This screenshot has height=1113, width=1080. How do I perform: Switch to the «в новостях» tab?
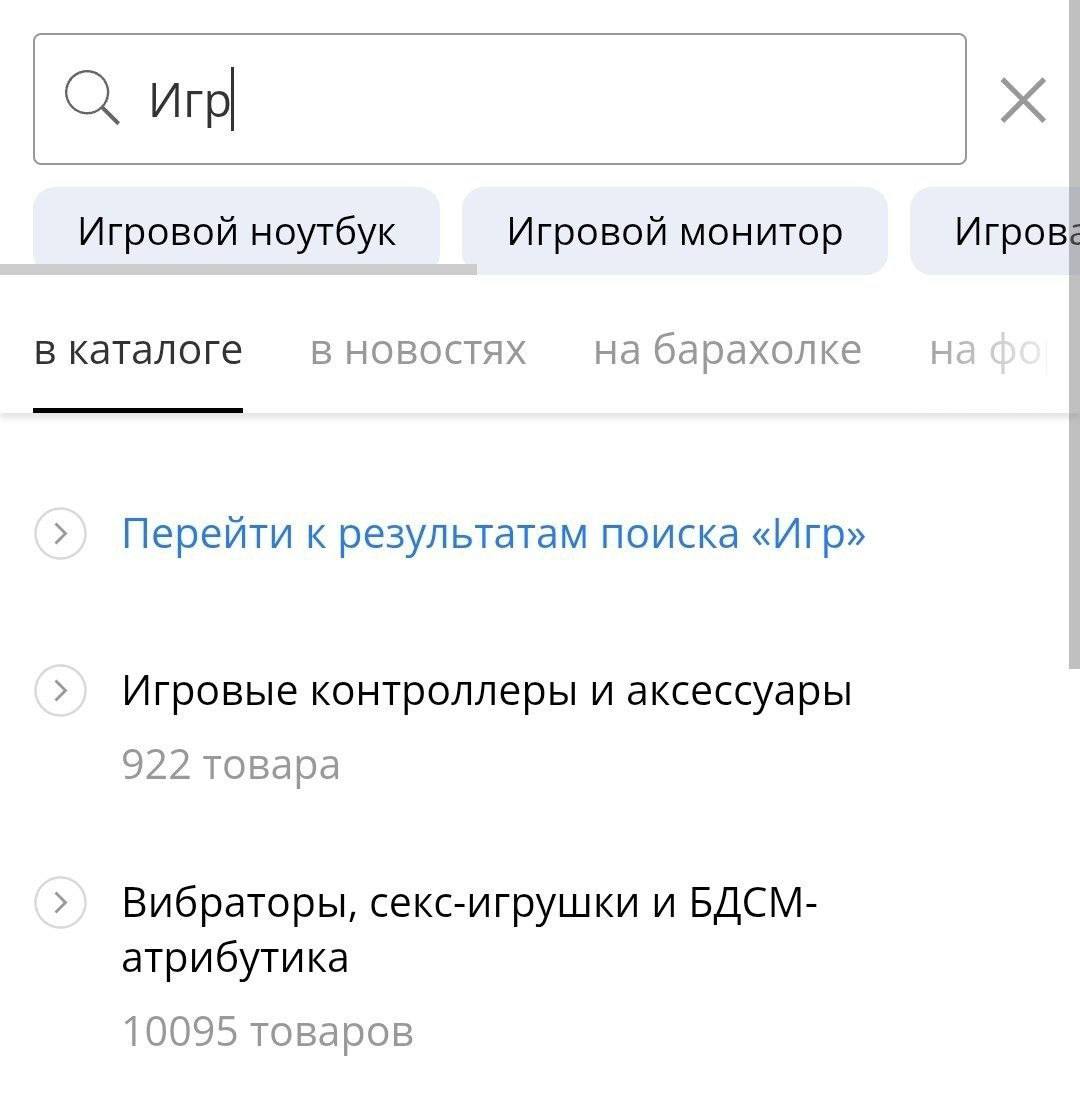pos(418,351)
